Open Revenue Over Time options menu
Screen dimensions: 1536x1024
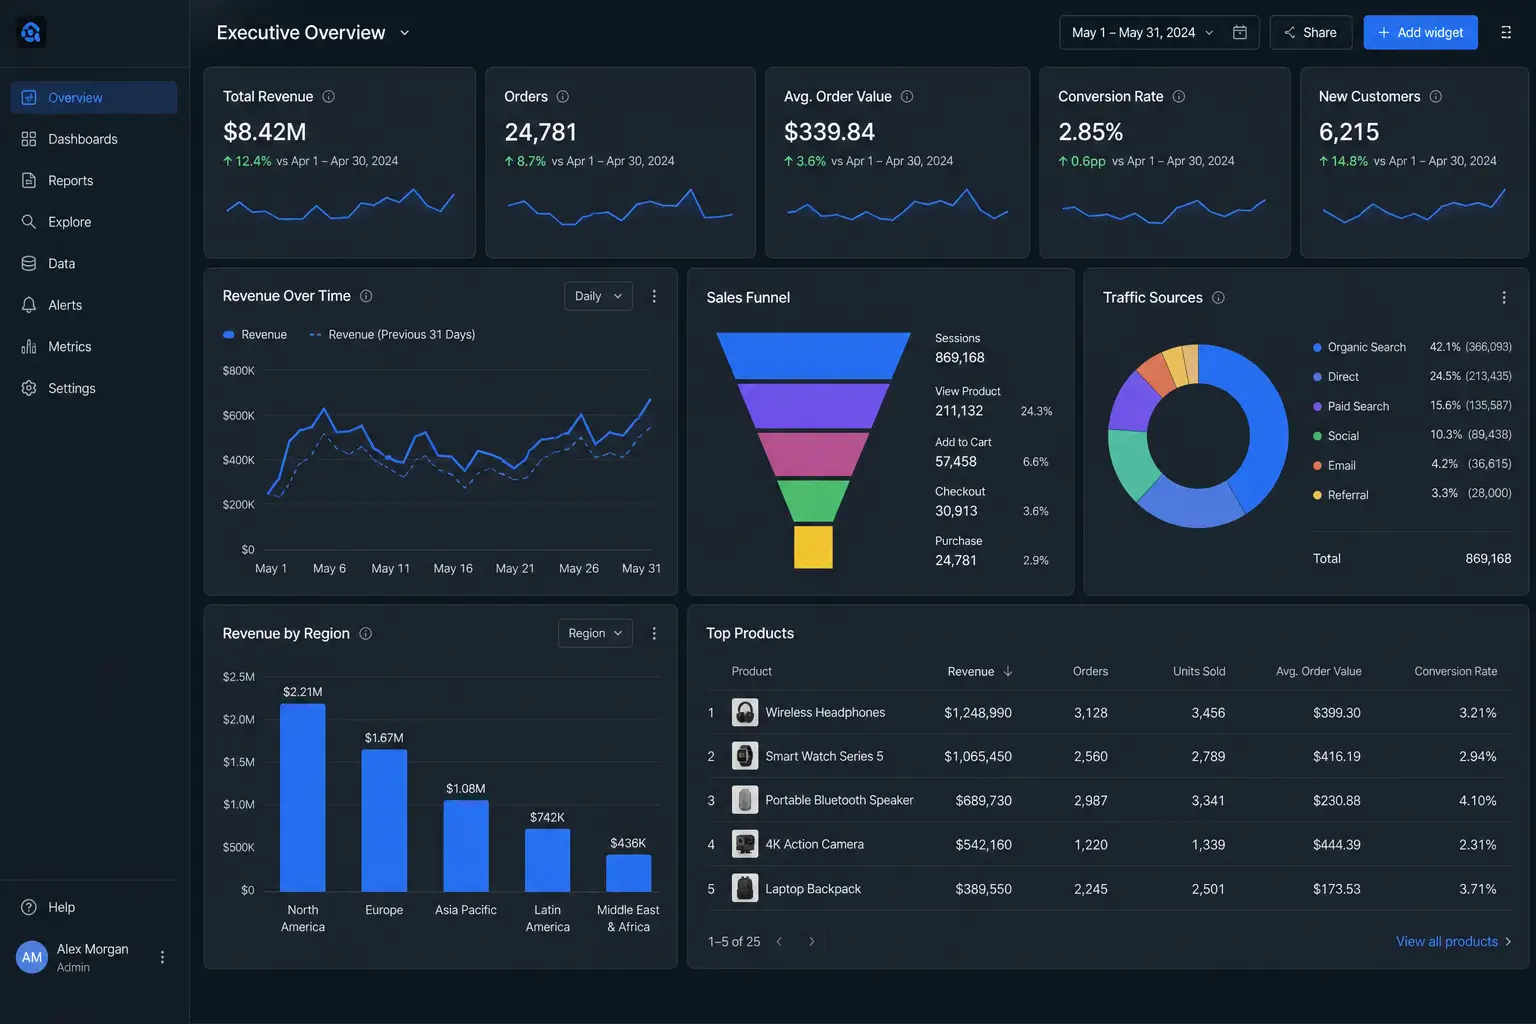coord(654,296)
